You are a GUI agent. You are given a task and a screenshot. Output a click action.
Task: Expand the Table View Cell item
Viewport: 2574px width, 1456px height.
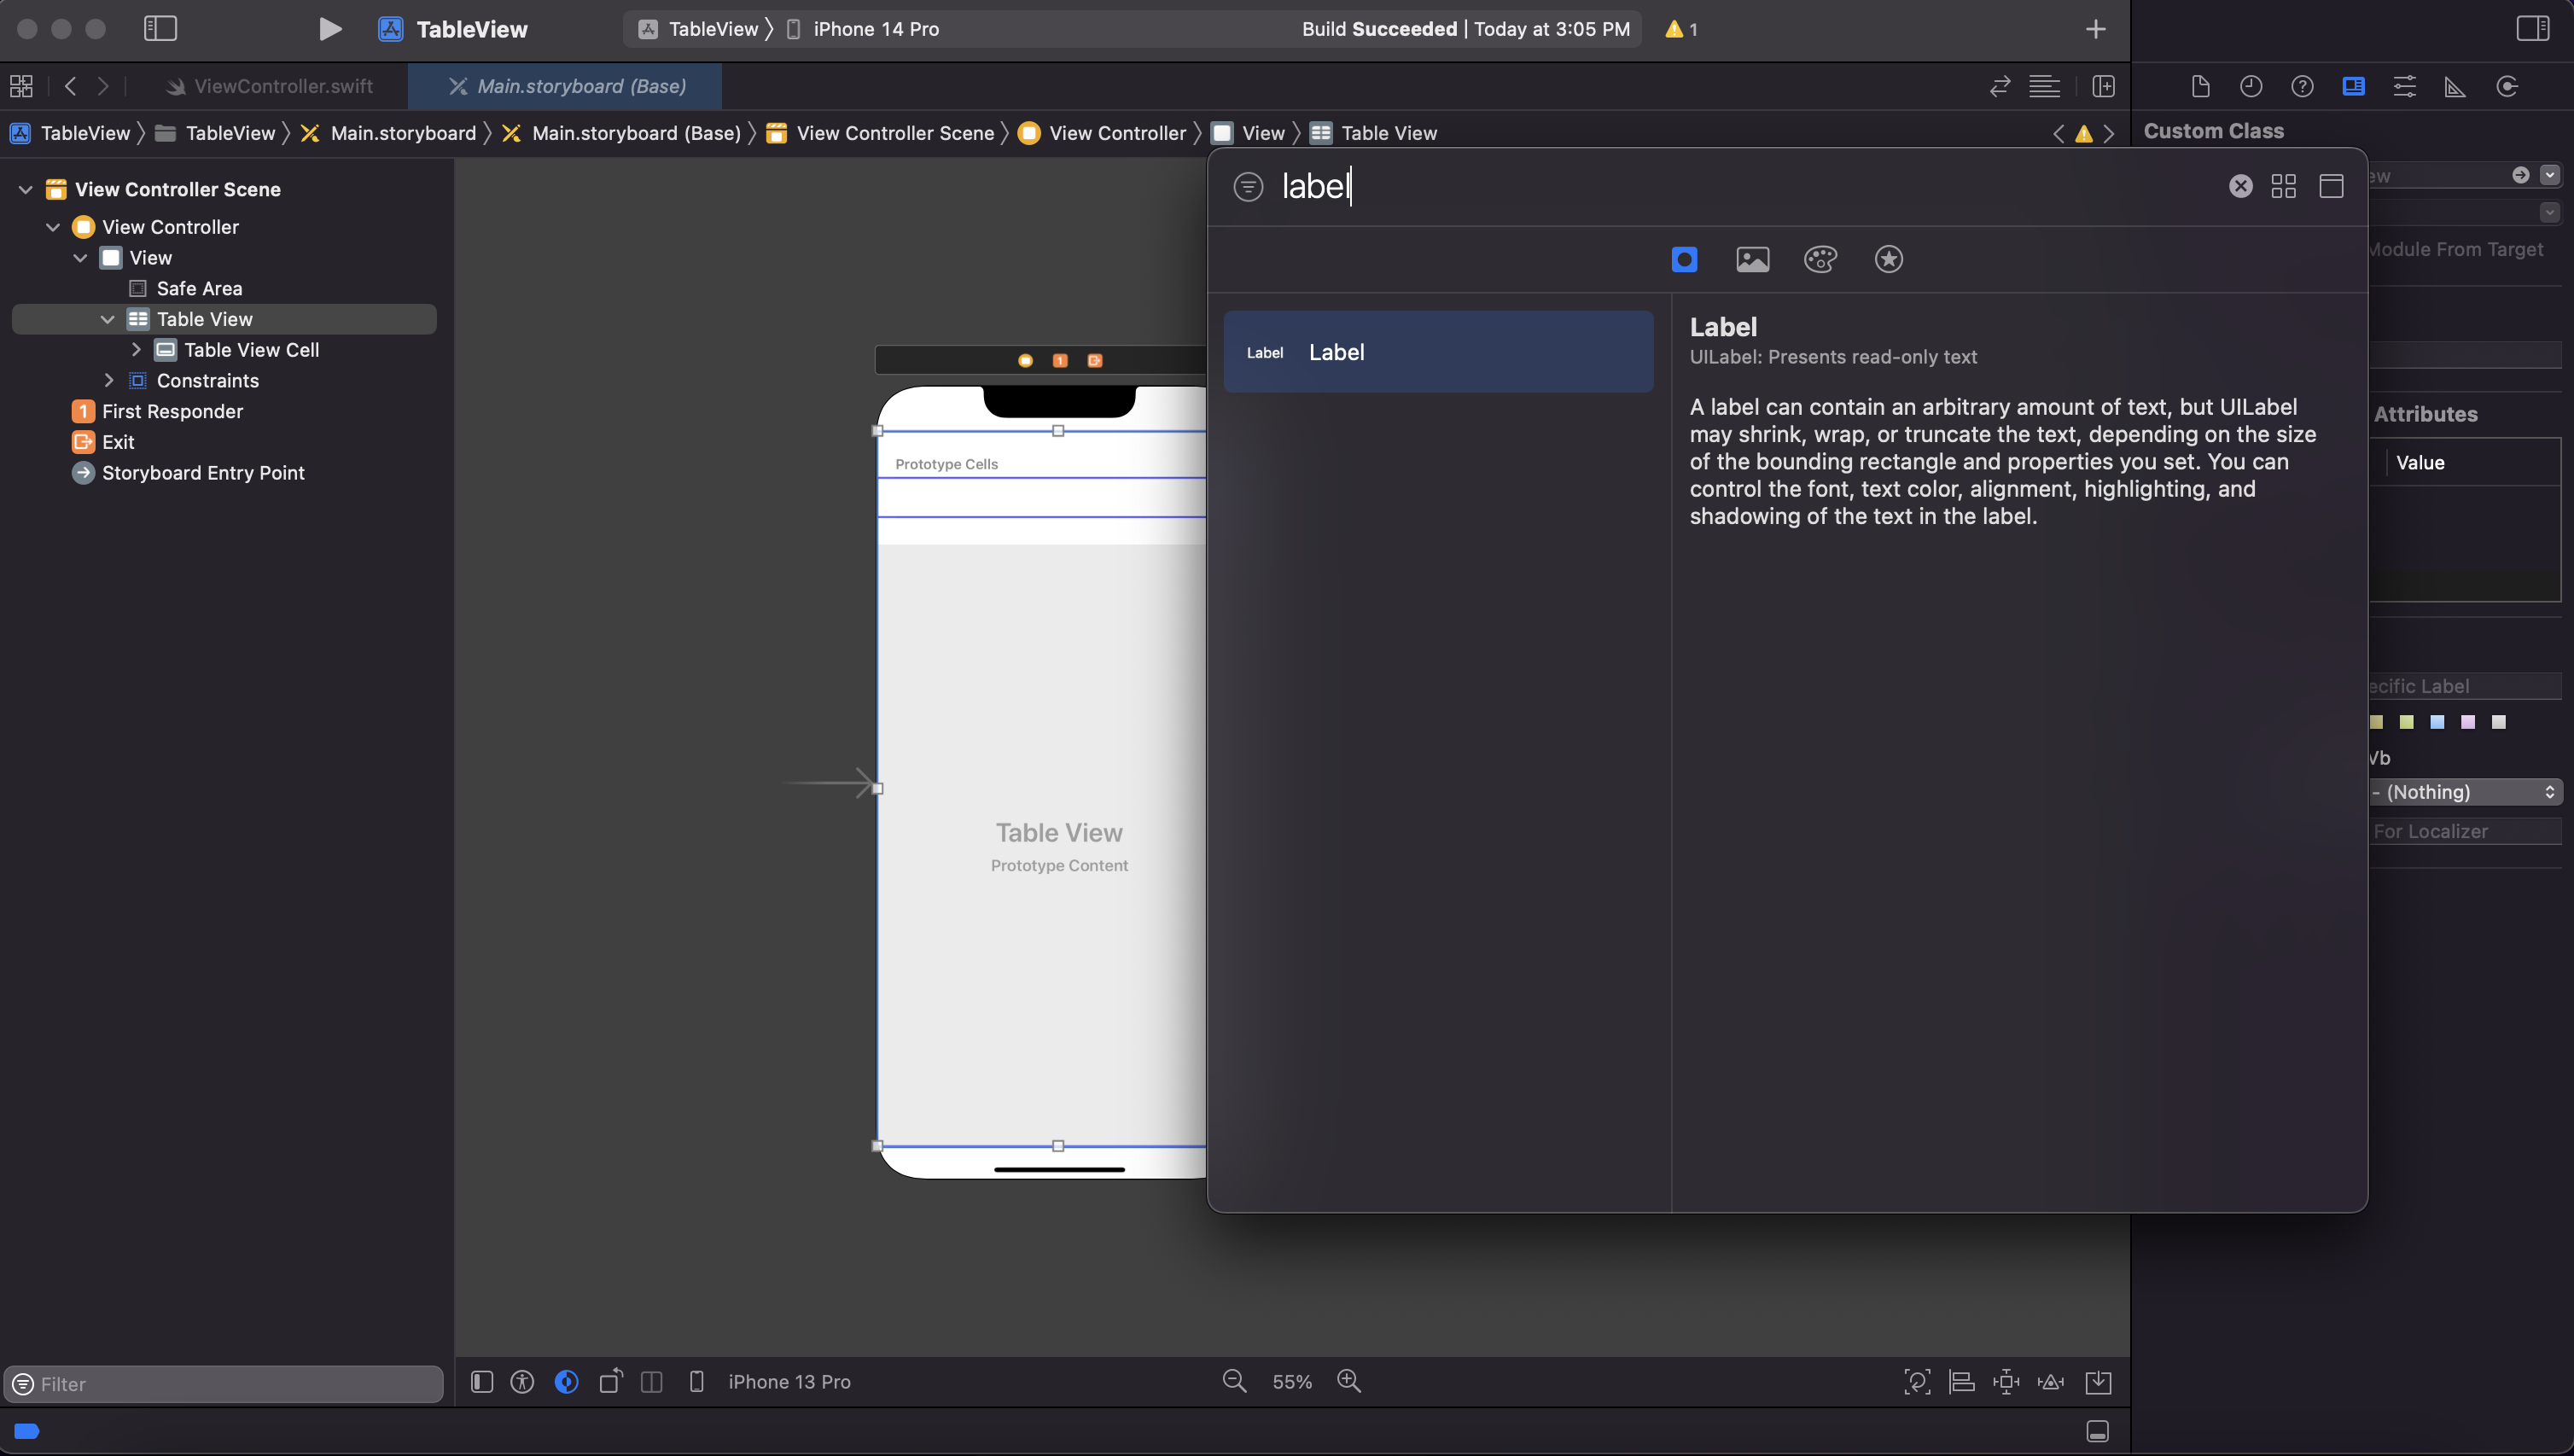(x=136, y=350)
